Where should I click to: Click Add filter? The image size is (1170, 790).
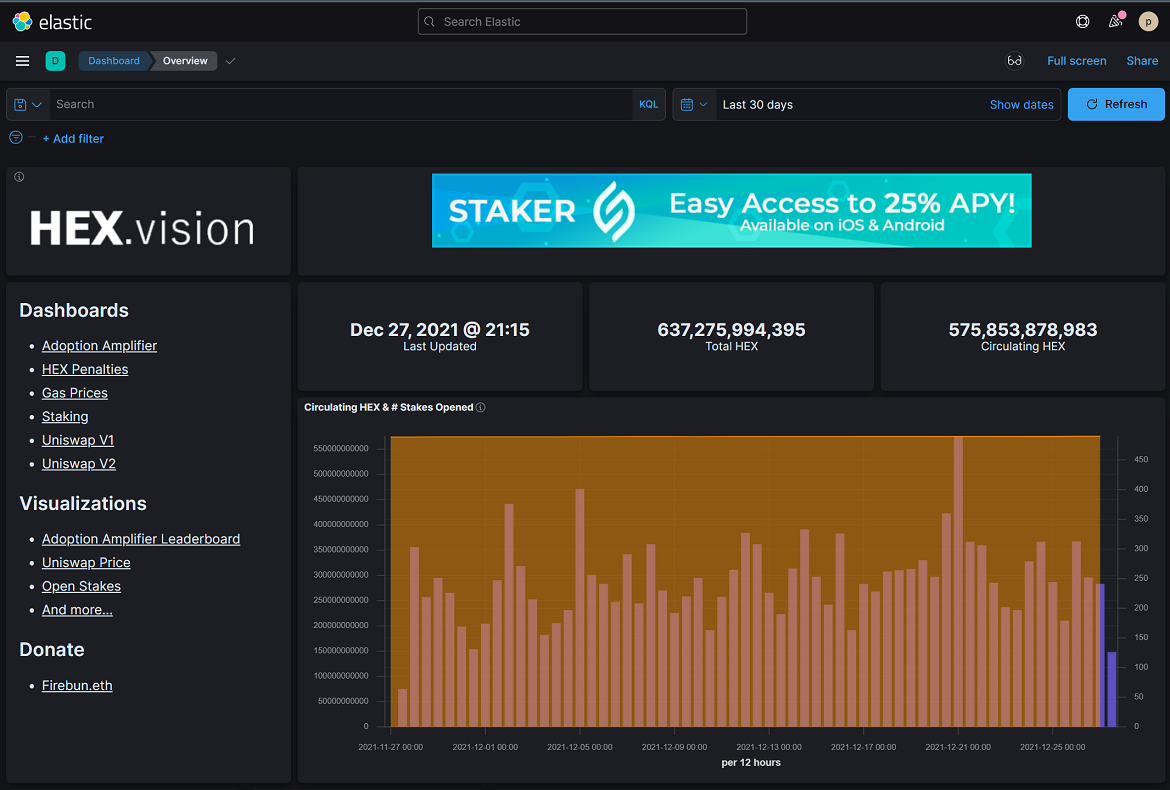(73, 139)
